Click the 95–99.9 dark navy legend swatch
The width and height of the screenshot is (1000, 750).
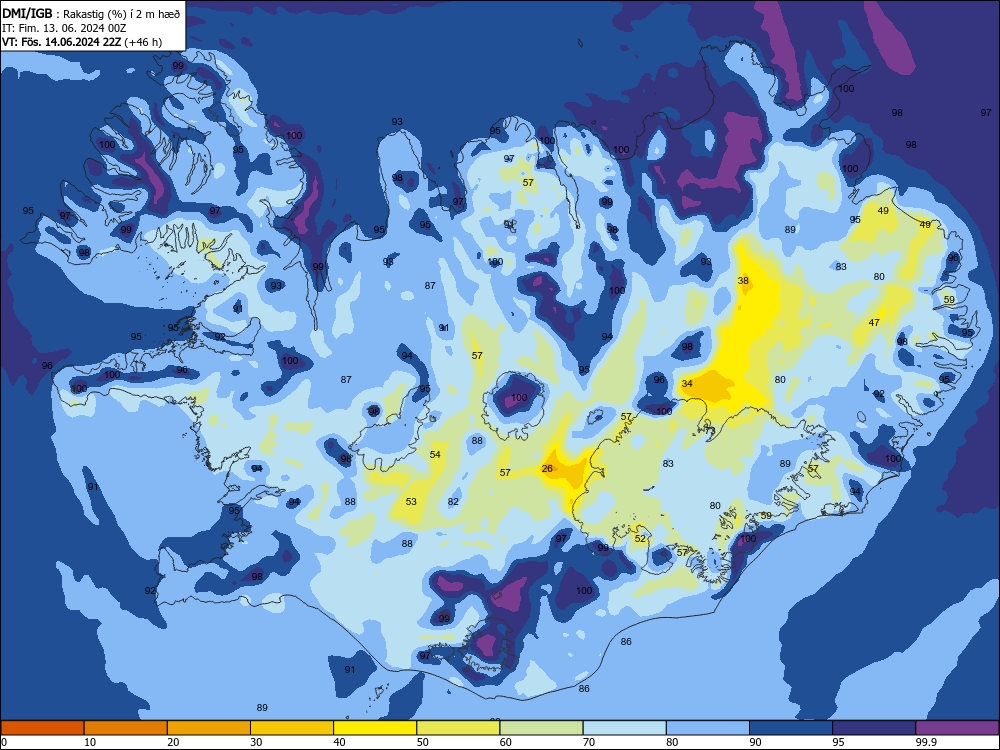coord(874,728)
